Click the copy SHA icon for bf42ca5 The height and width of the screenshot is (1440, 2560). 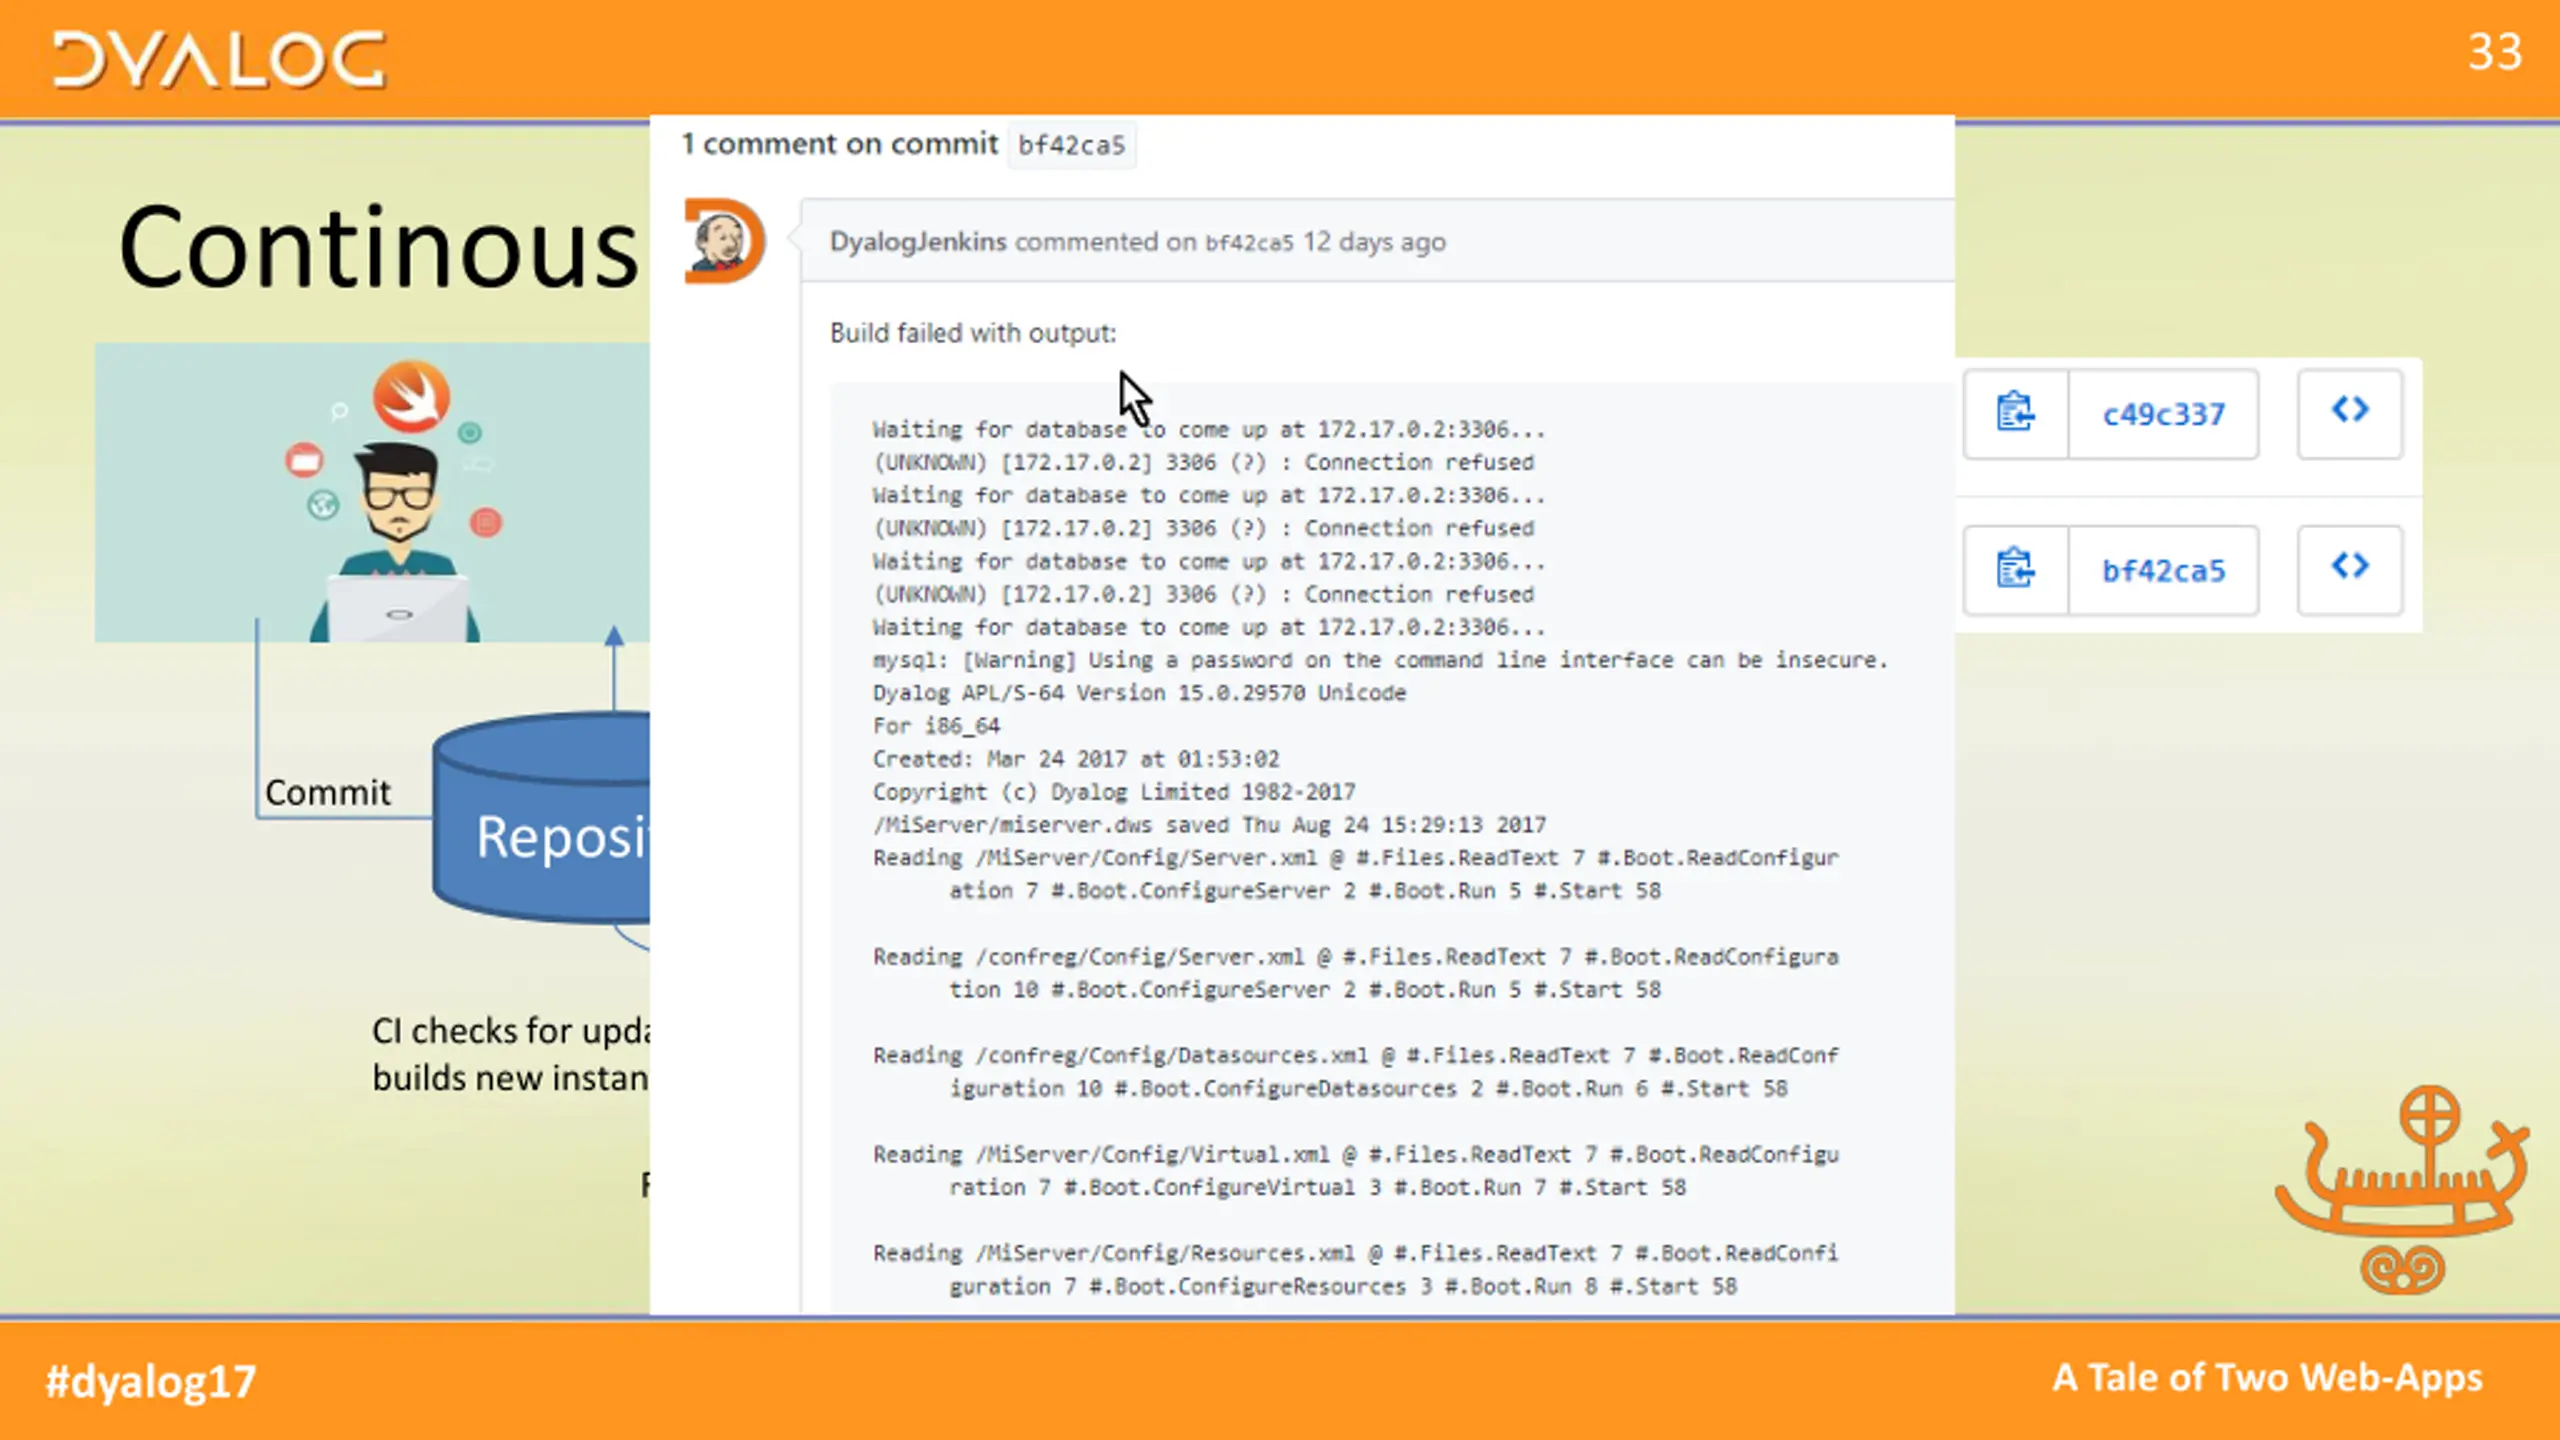pos(2015,570)
